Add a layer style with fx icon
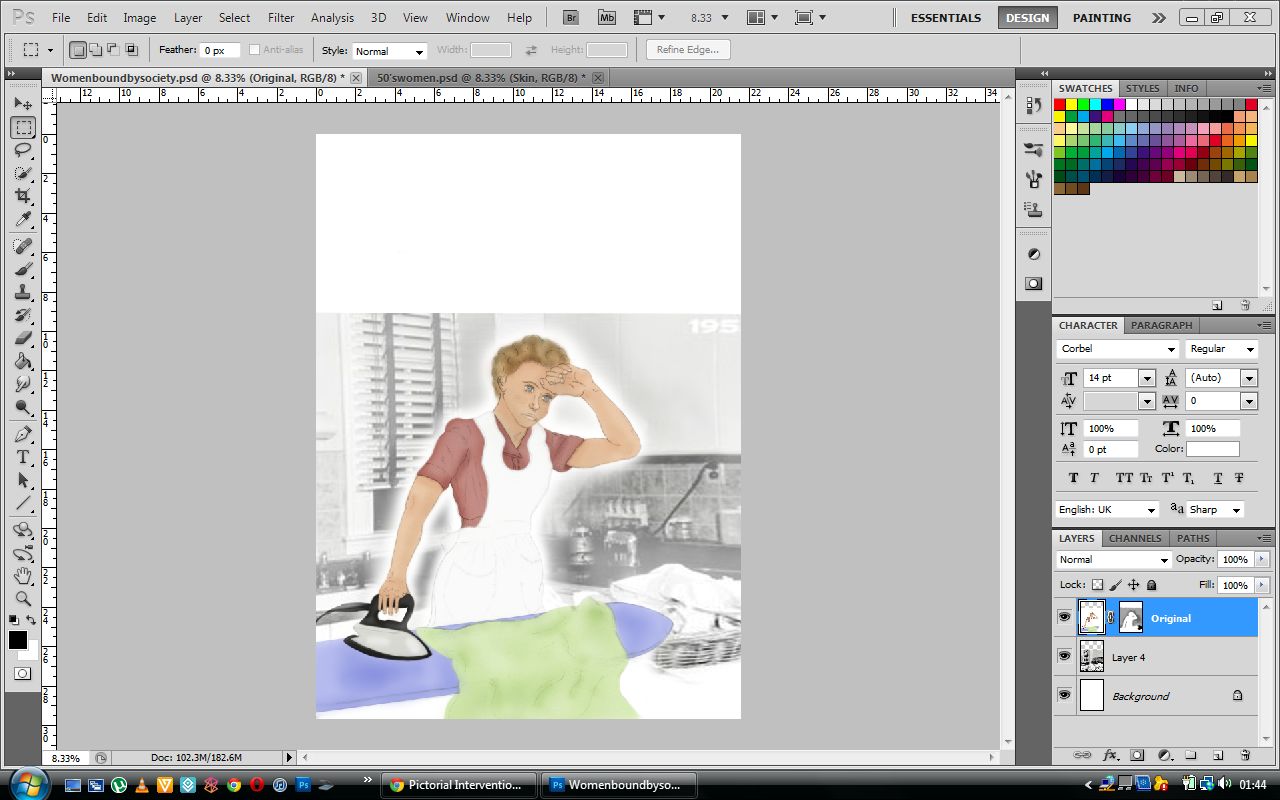Screen dimensions: 1280x800 pos(1109,755)
